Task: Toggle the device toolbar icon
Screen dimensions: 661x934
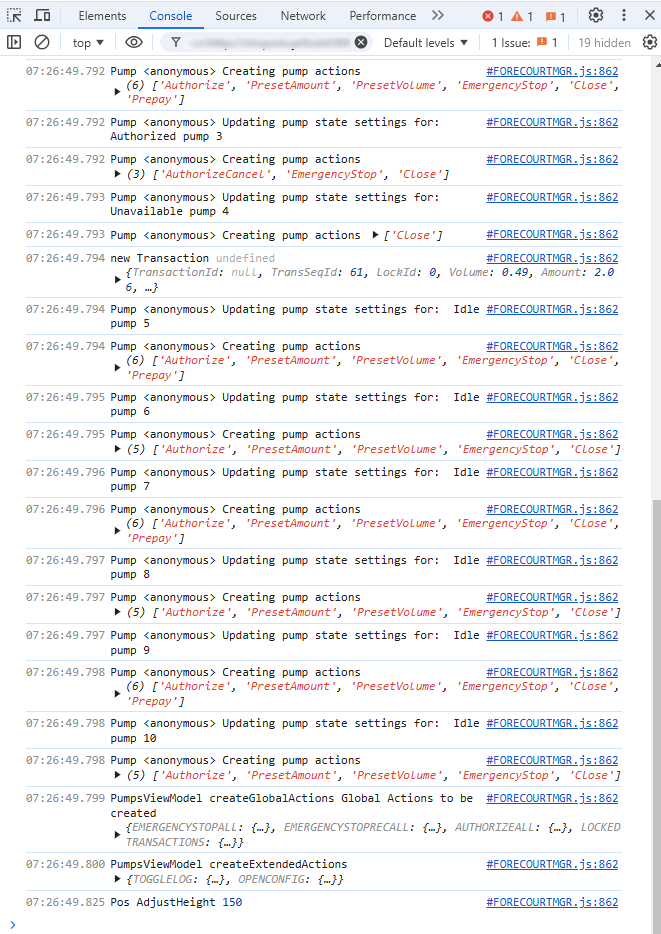Action: coord(42,15)
